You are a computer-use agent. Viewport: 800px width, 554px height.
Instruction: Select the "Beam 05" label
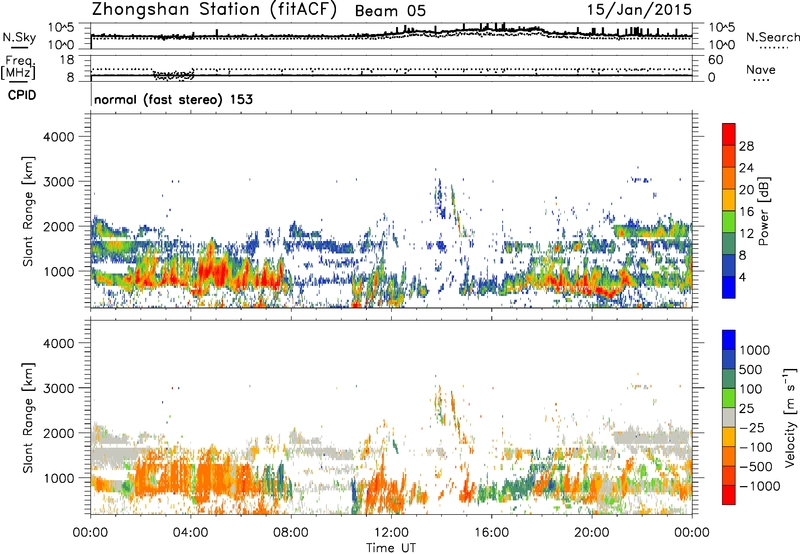tap(390, 11)
